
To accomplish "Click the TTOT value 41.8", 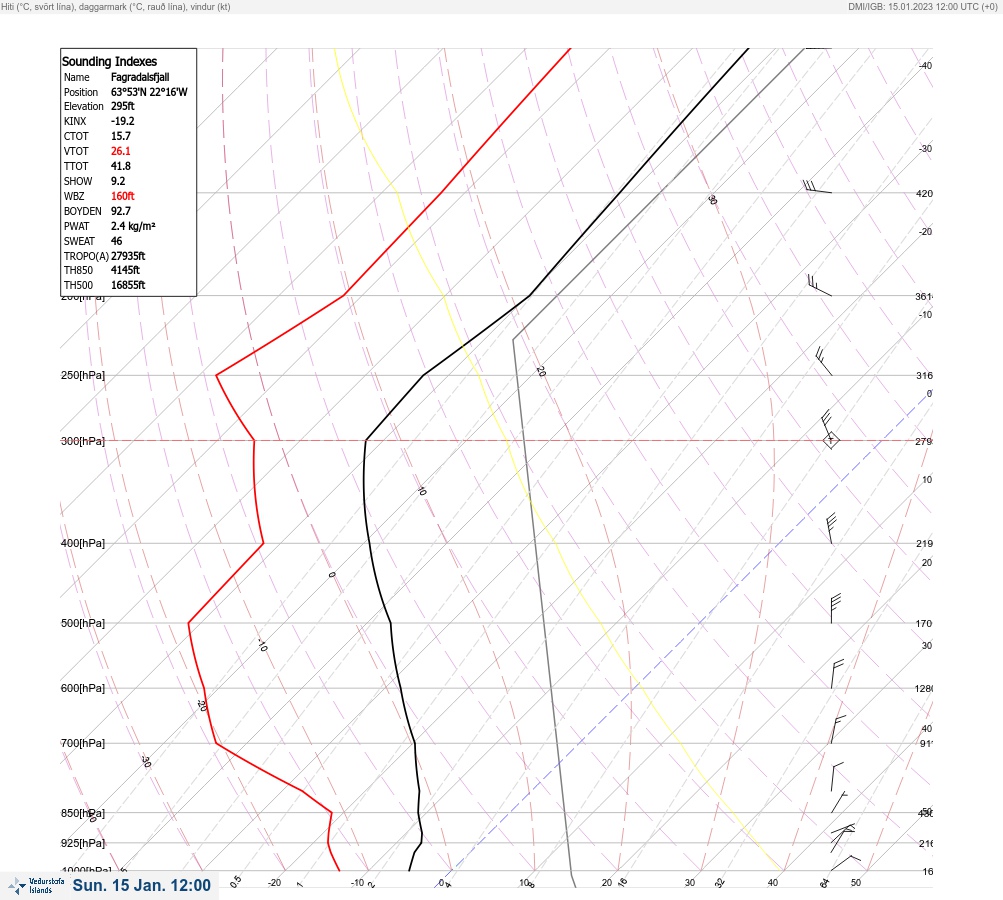I will [x=121, y=166].
